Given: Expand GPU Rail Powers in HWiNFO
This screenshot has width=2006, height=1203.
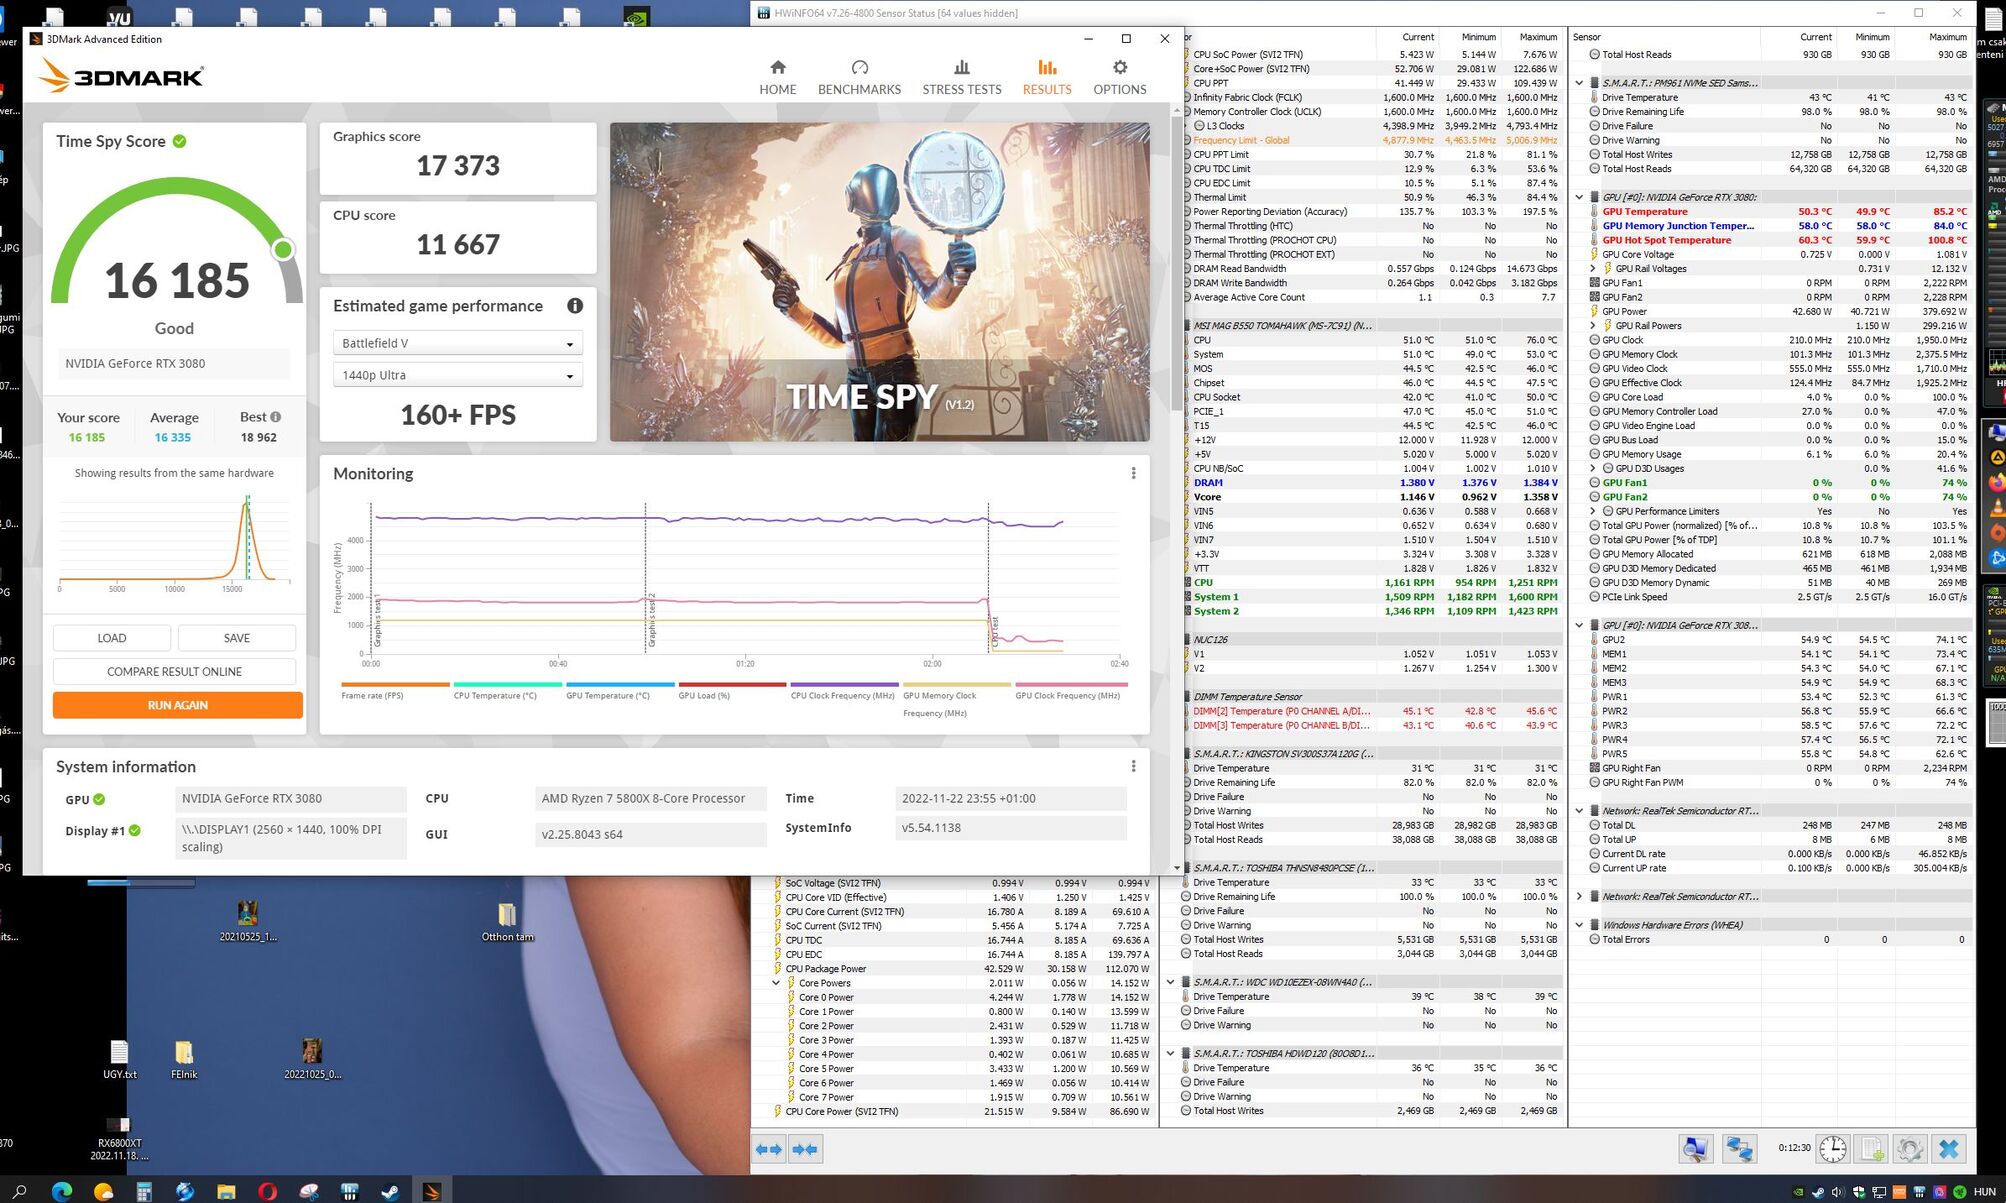Looking at the screenshot, I should tap(1593, 325).
